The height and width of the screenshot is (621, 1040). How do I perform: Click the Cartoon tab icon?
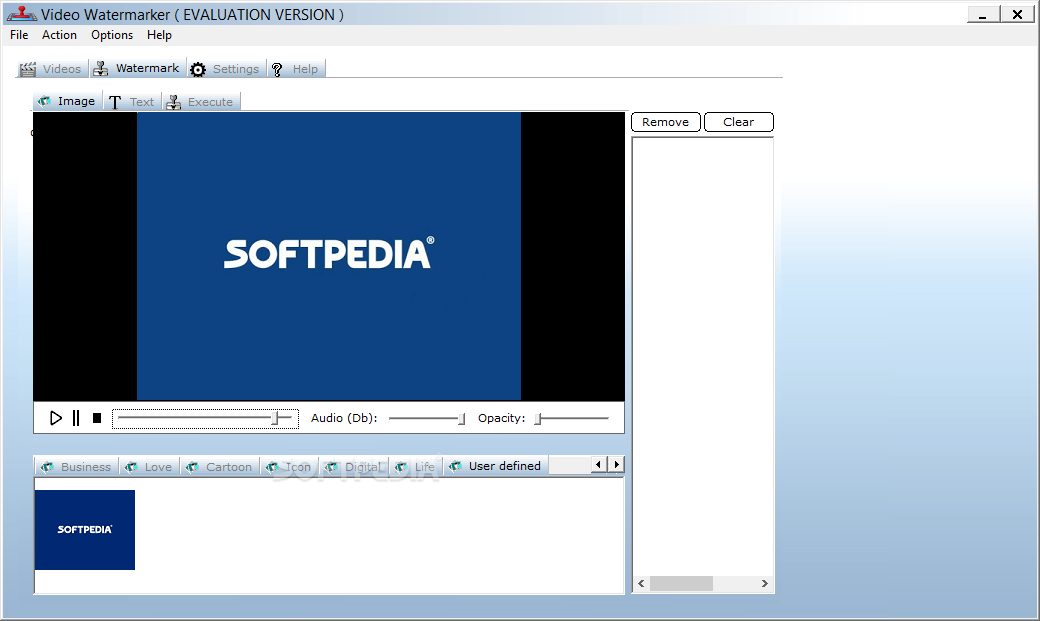pos(192,467)
